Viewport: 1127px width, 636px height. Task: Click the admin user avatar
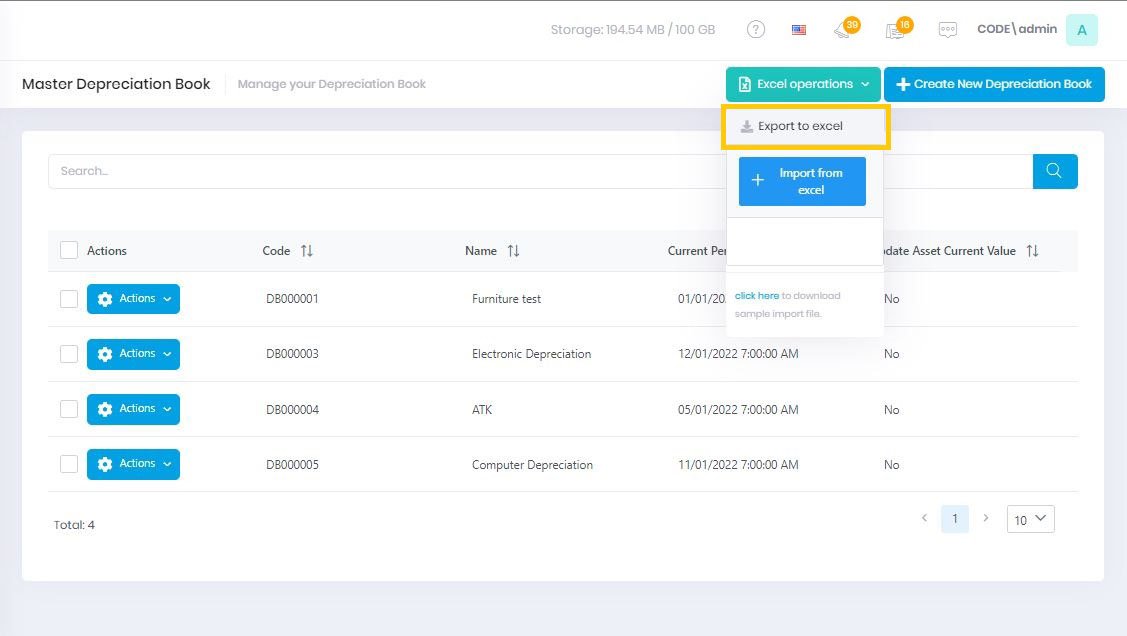[1081, 30]
